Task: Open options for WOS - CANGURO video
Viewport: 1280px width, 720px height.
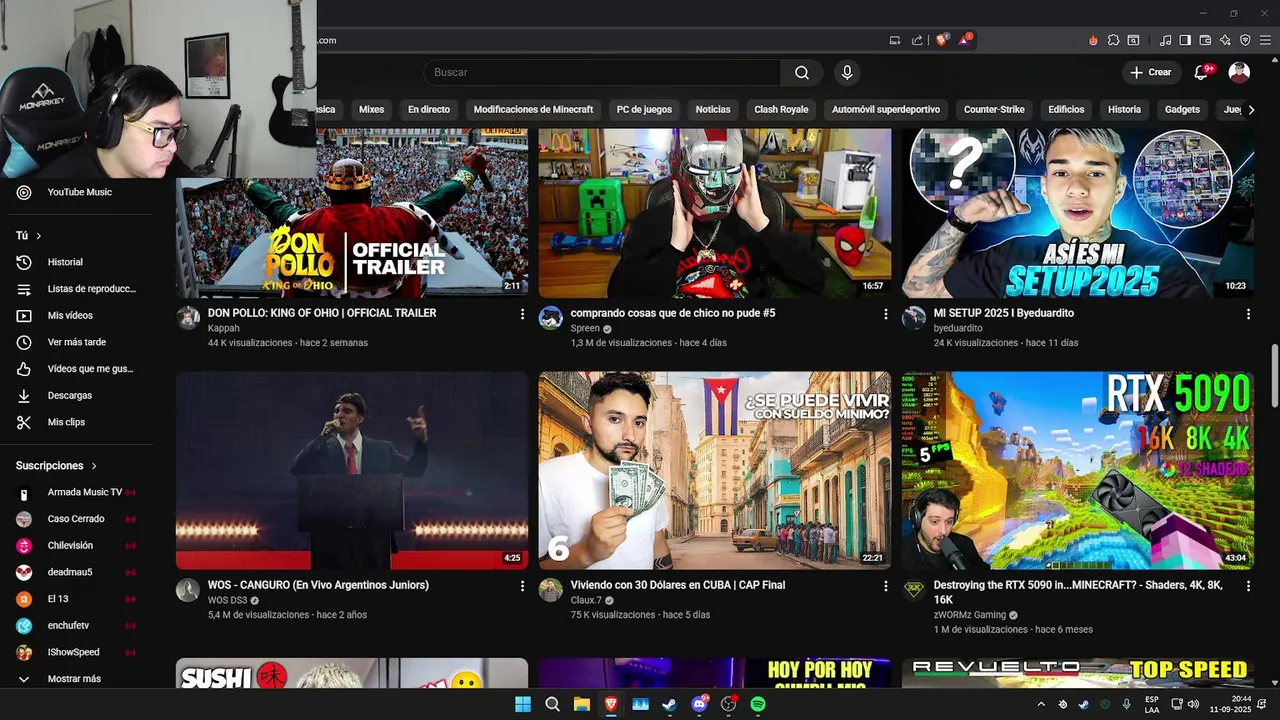Action: click(x=522, y=586)
